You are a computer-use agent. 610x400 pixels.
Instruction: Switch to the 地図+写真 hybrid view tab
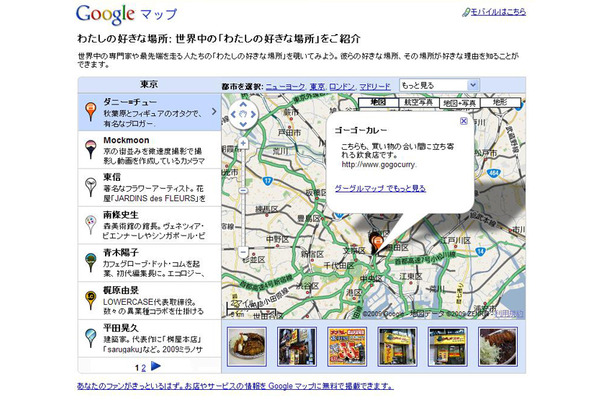[459, 103]
